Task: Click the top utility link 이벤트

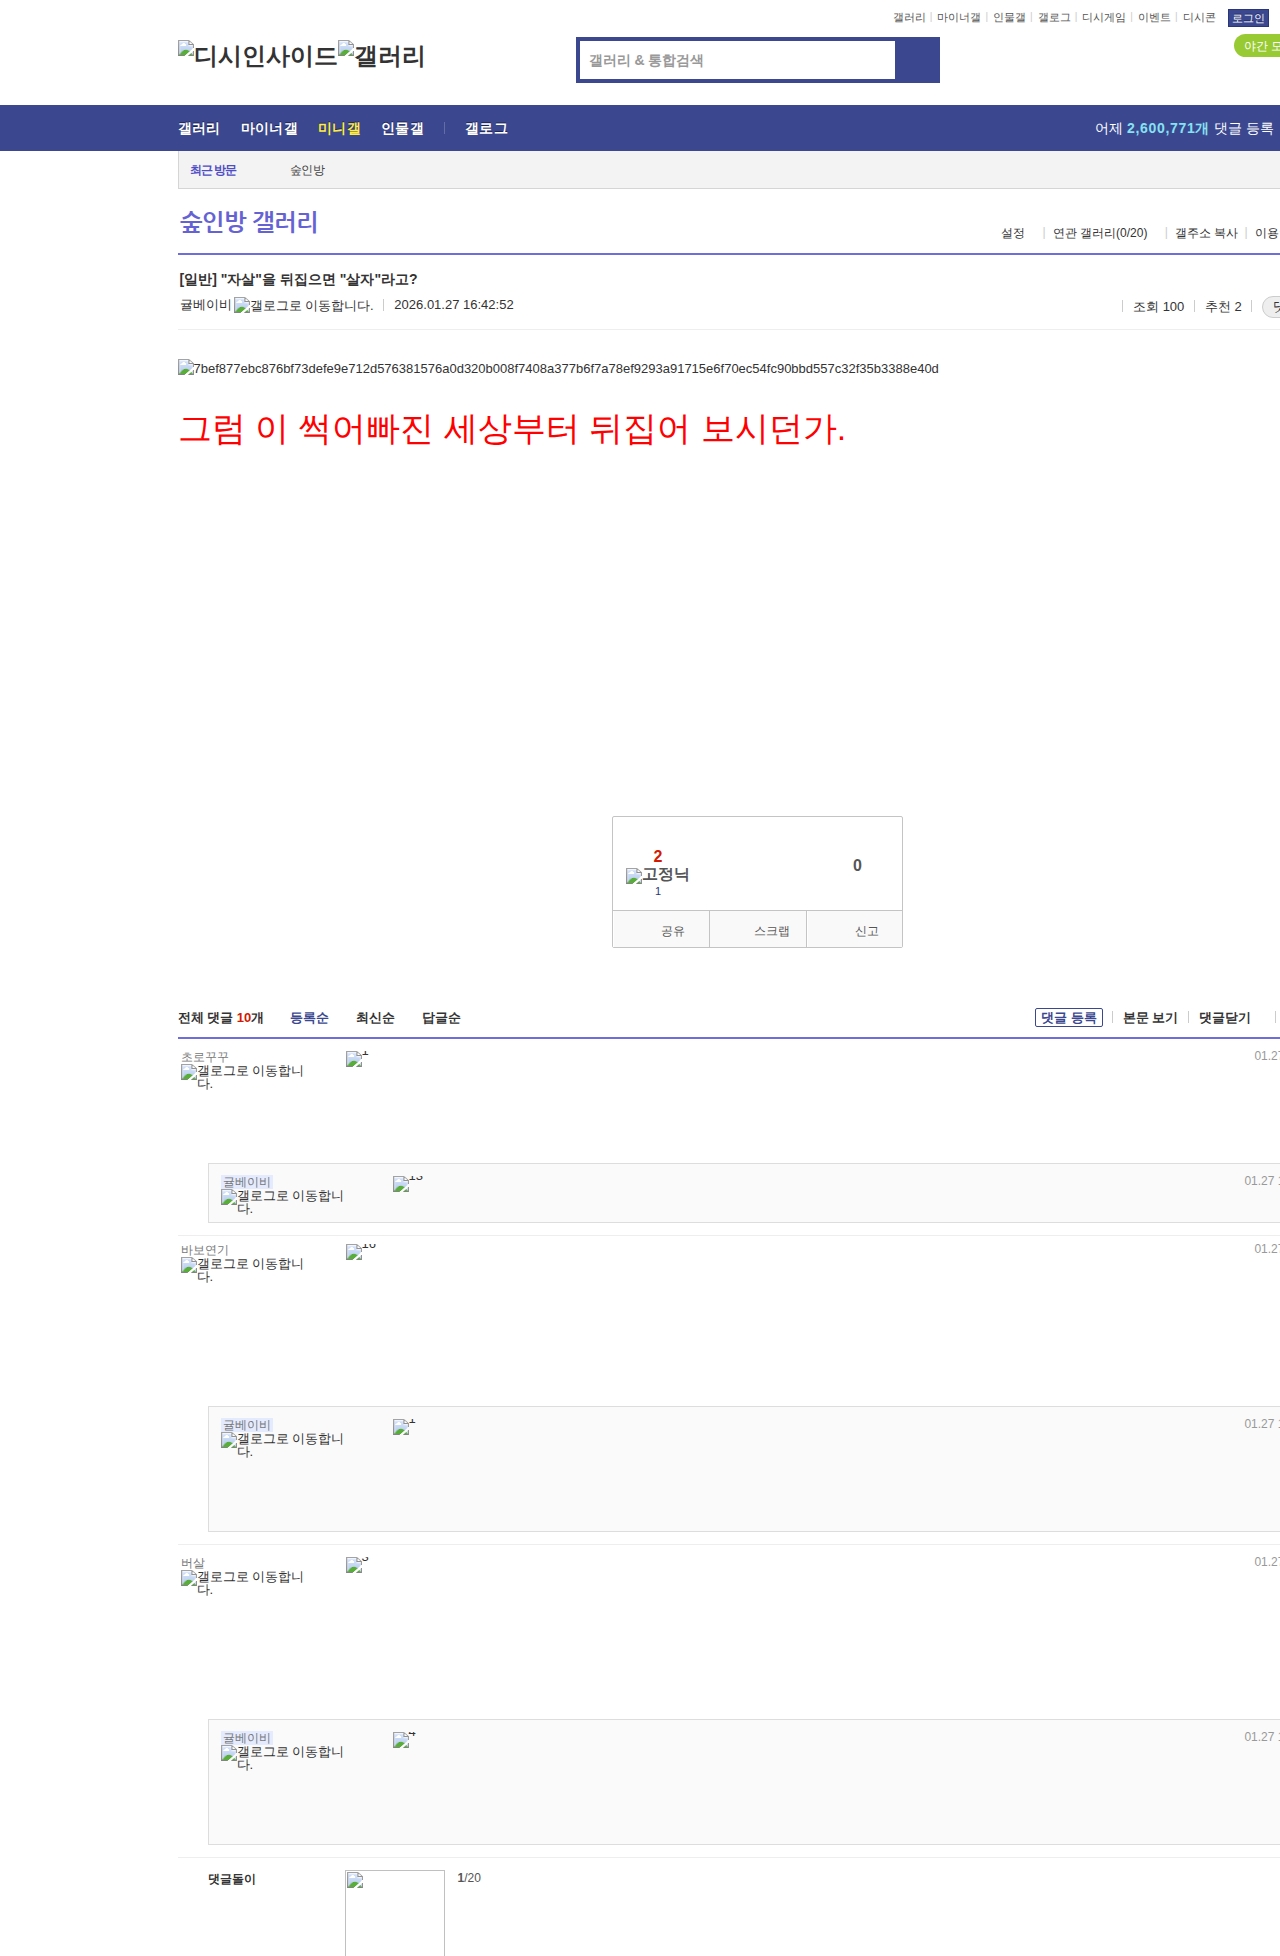Action: 1154,18
